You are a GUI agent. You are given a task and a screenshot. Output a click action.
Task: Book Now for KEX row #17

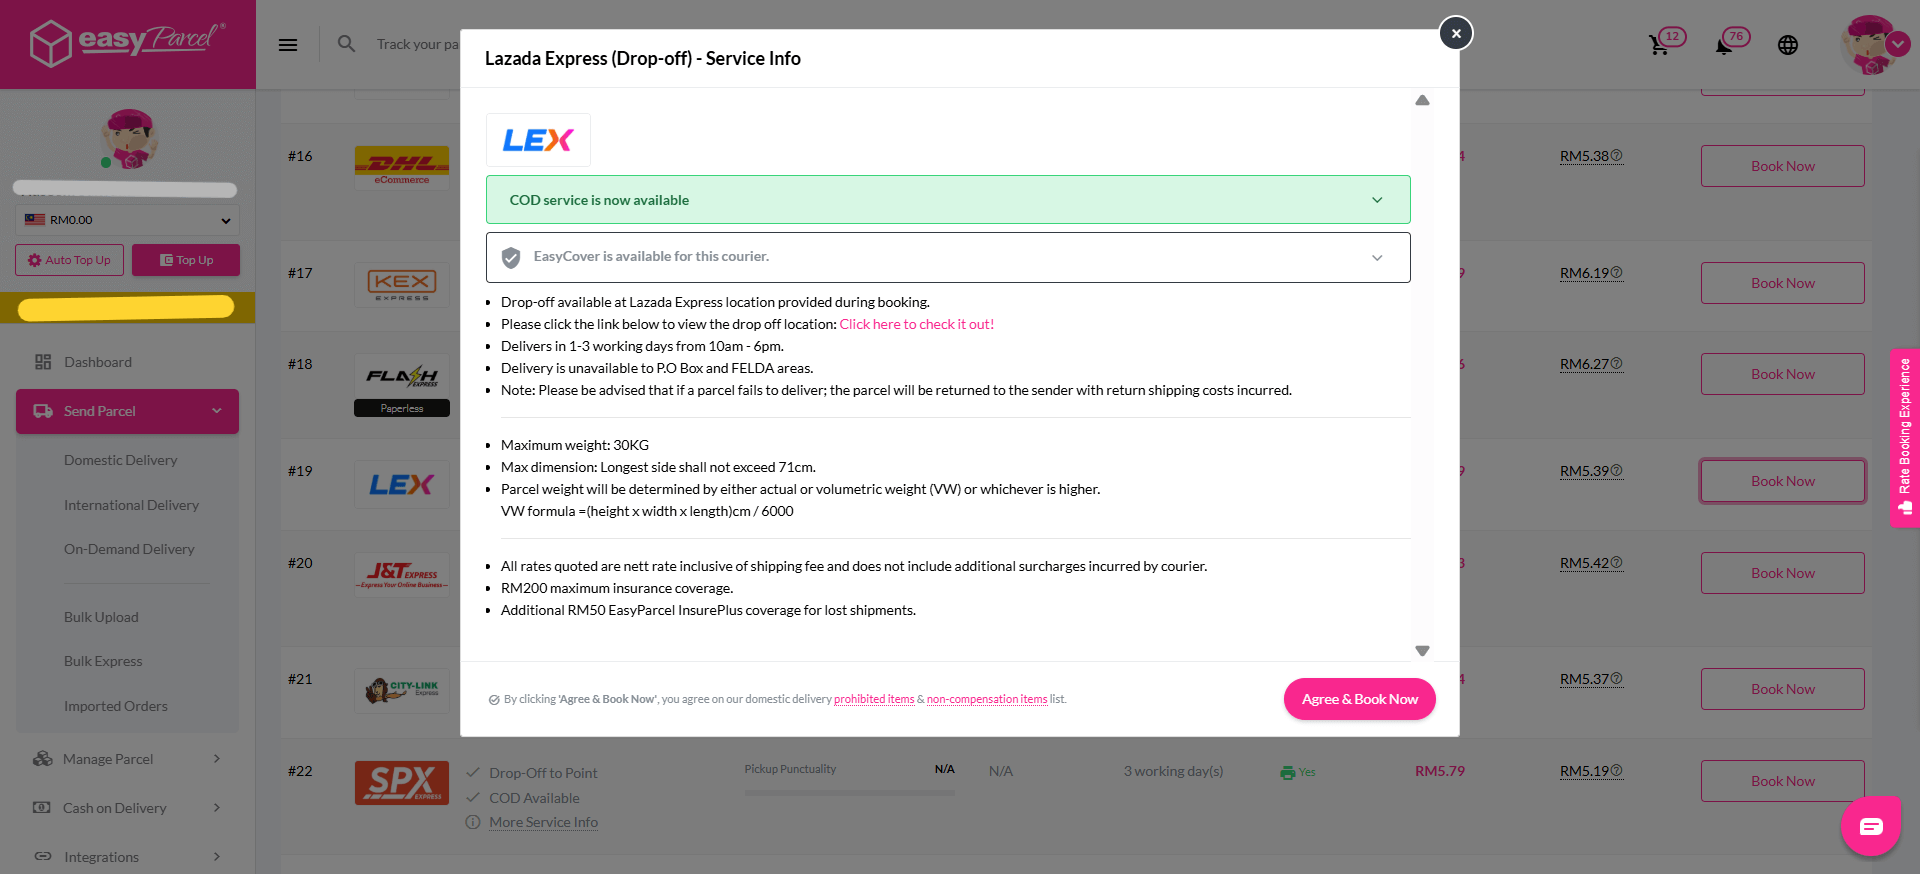tap(1783, 283)
